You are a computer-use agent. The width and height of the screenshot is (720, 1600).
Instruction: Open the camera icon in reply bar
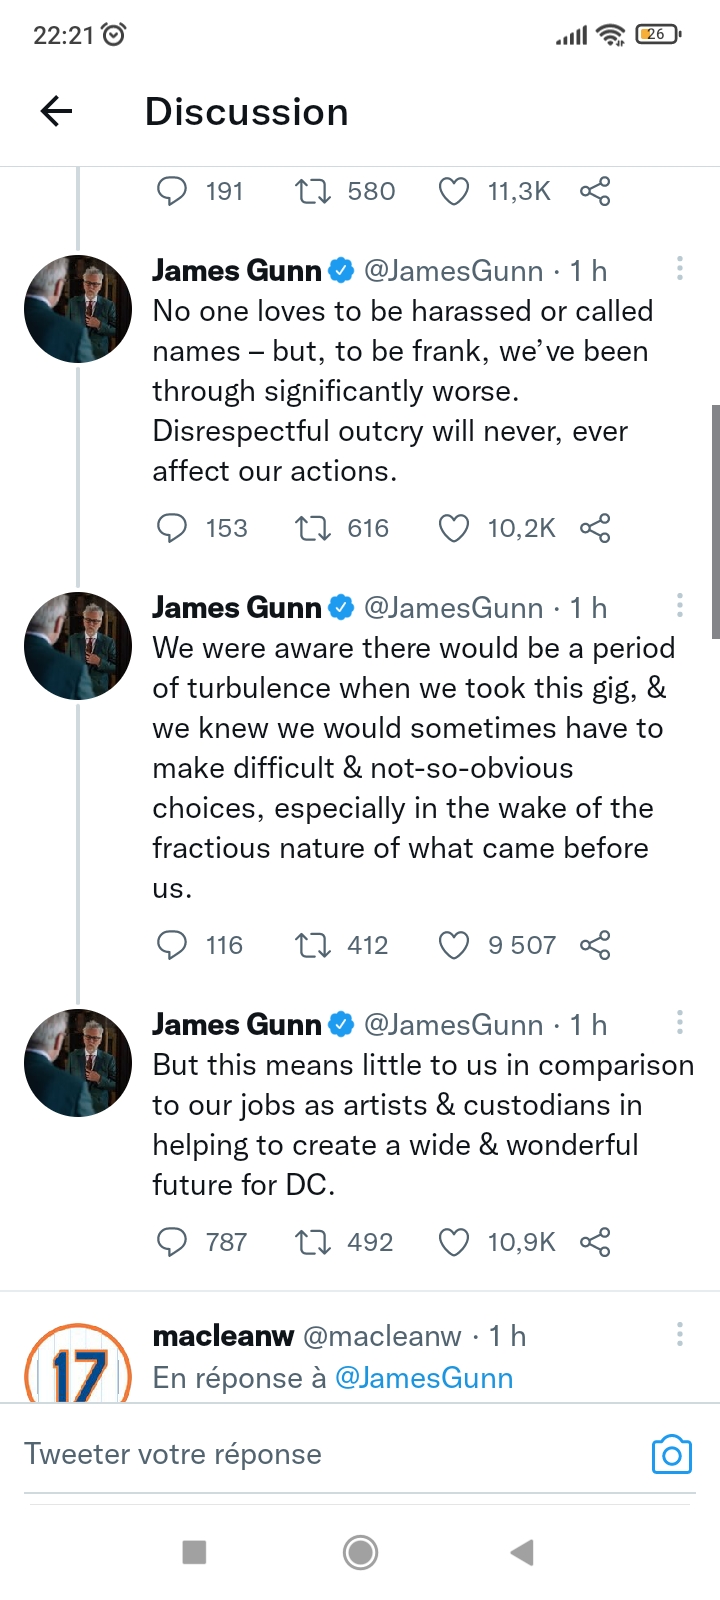671,1454
